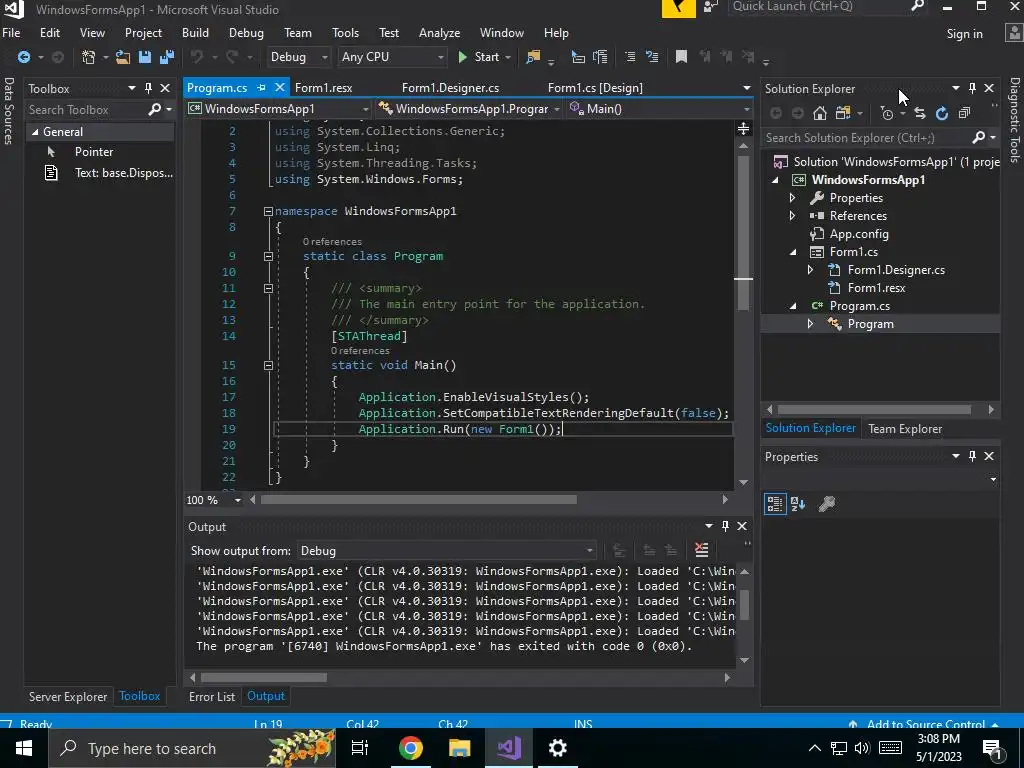The height and width of the screenshot is (768, 1024).
Task: Collapse the namespace WindowsFormsApp1 code block
Action: (268, 212)
